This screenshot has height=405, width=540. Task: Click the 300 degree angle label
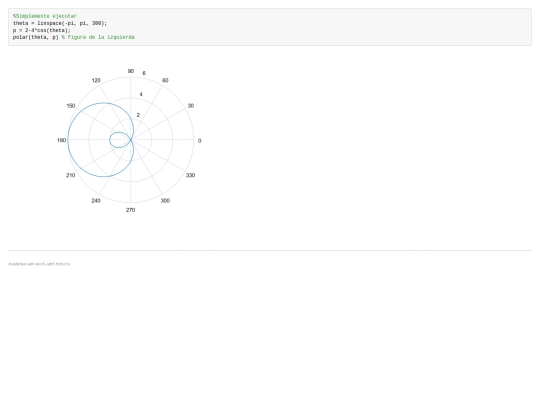[x=165, y=200]
